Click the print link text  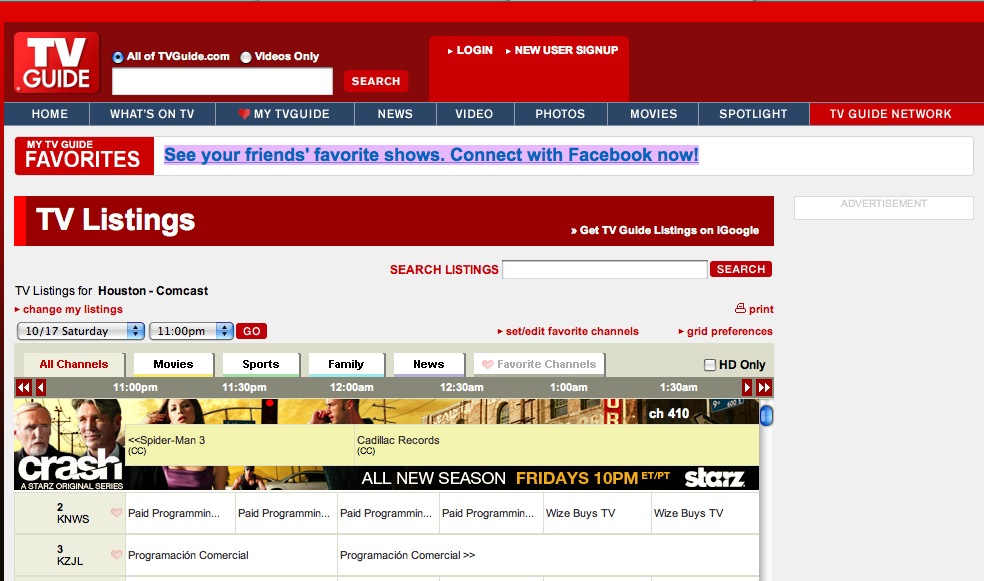pyautogui.click(x=761, y=309)
